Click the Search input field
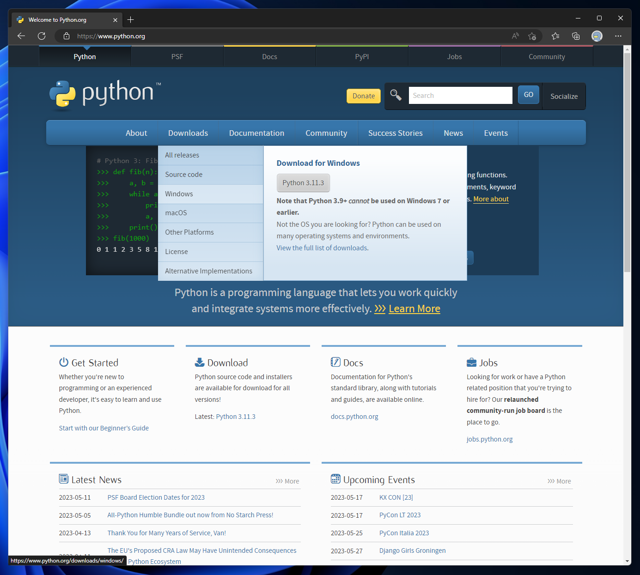 coord(460,95)
